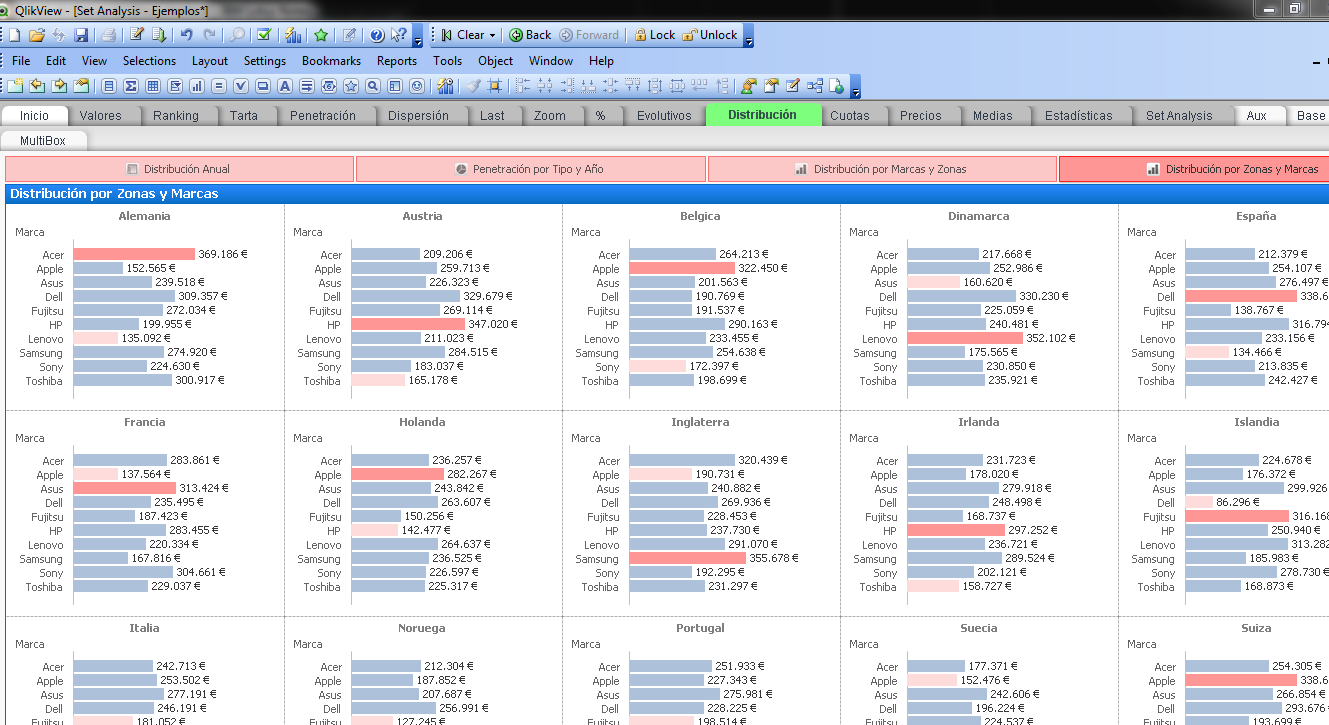Create a Statistics Box sigma icon

(x=131, y=86)
